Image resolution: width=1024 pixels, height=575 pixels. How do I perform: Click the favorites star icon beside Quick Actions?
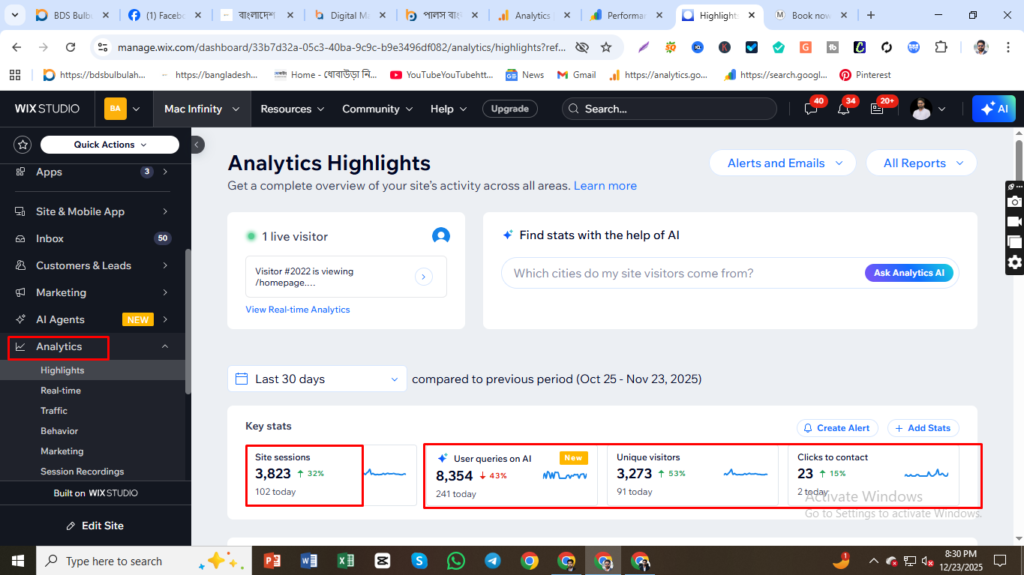pyautogui.click(x=23, y=144)
